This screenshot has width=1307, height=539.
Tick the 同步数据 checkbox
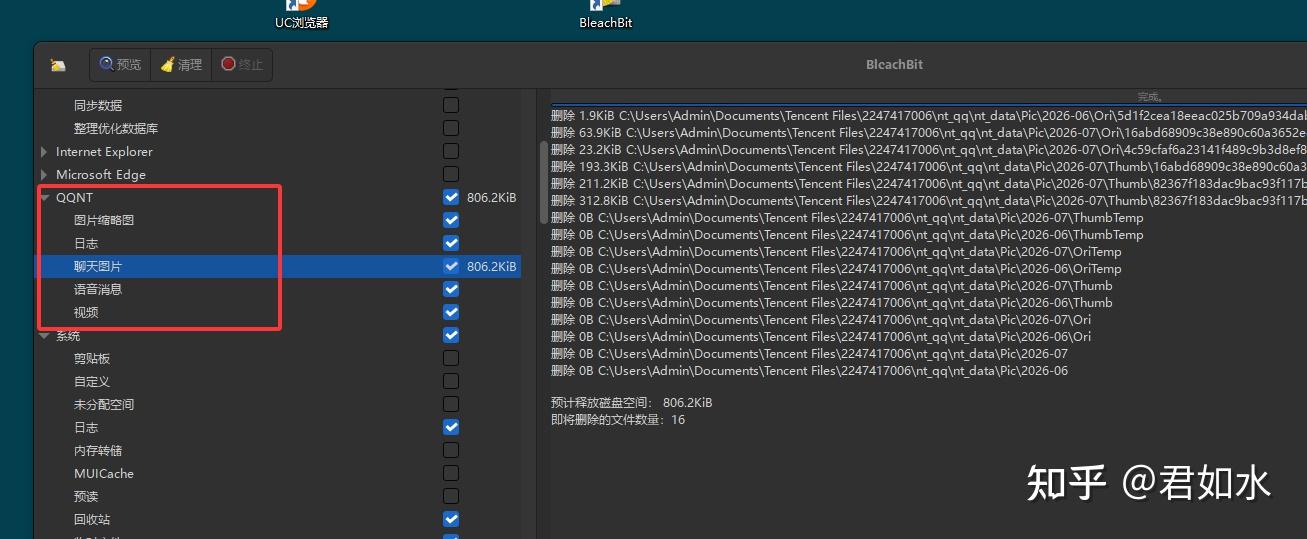[451, 105]
